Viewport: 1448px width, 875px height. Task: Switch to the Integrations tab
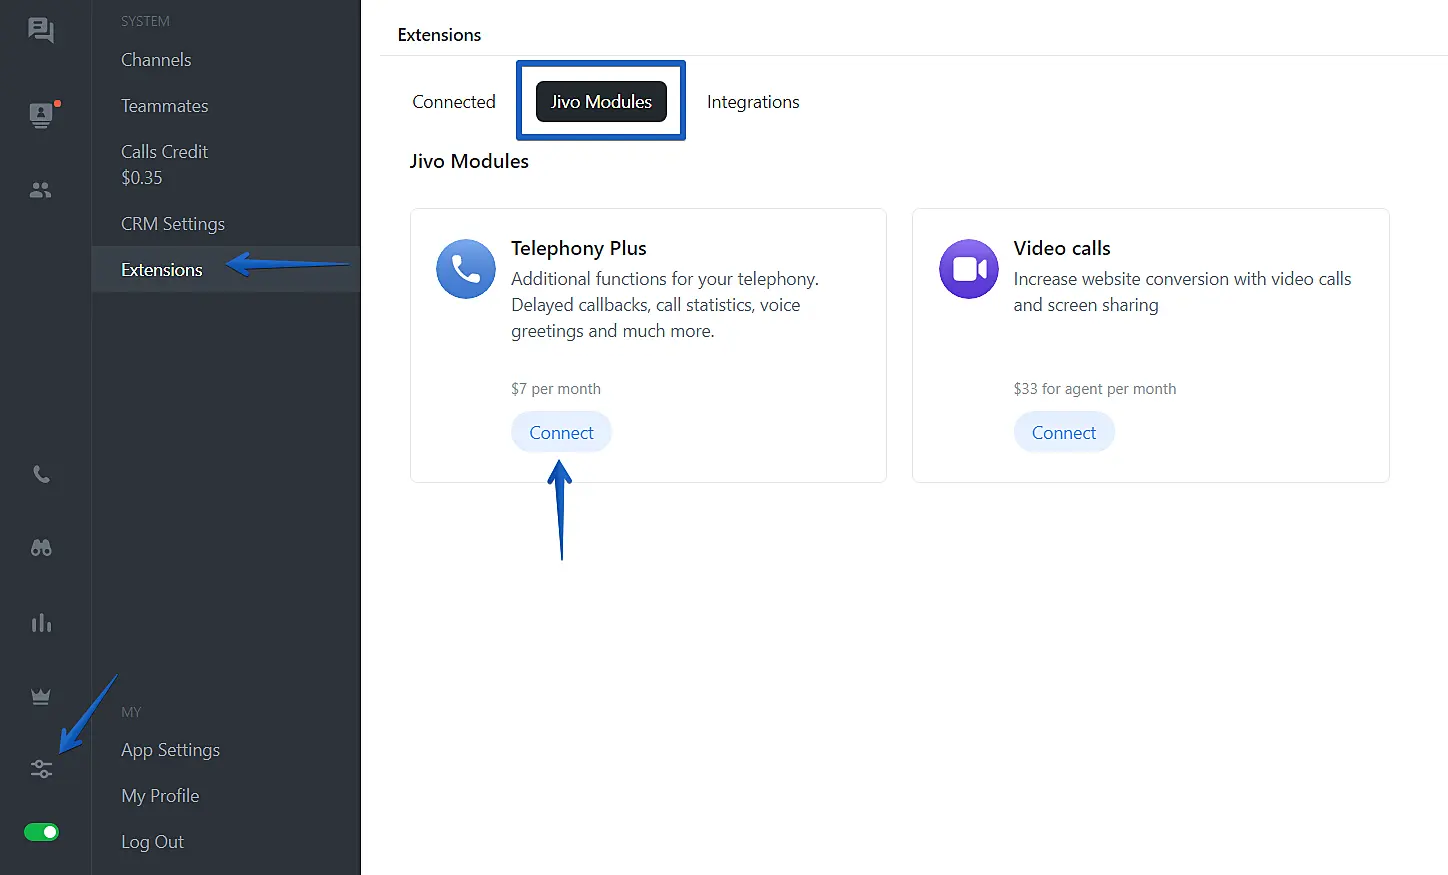click(x=753, y=102)
